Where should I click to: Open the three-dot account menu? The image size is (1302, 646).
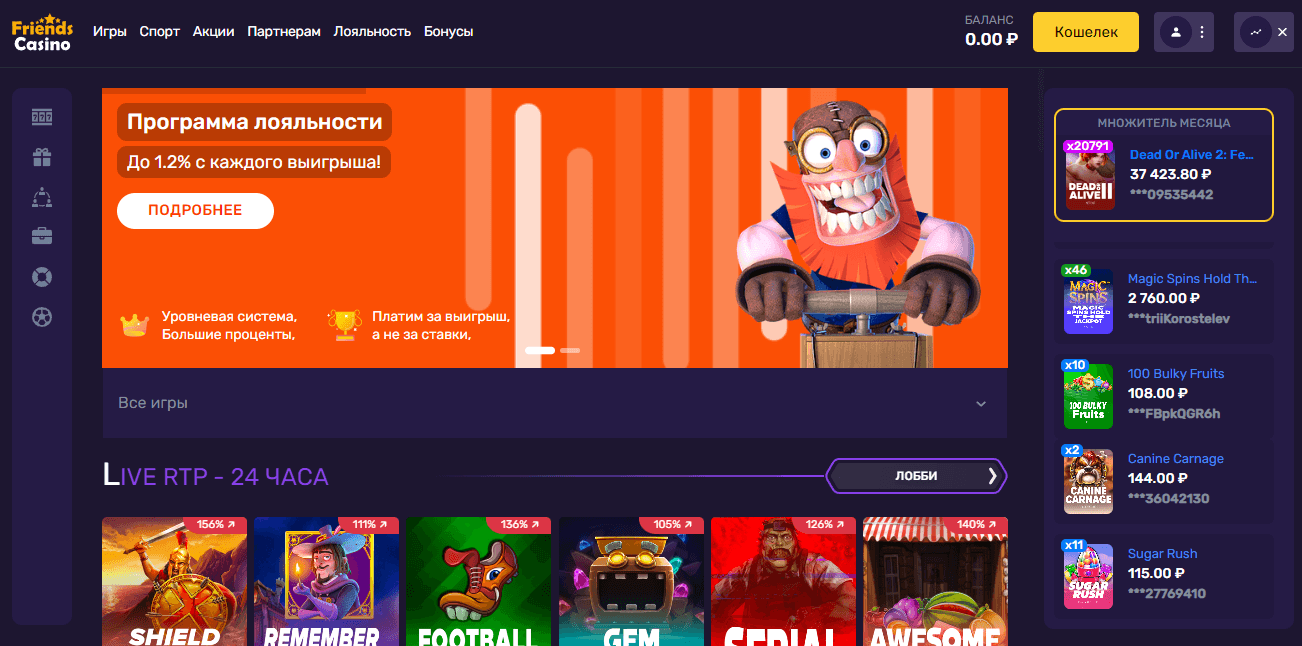[x=1201, y=32]
